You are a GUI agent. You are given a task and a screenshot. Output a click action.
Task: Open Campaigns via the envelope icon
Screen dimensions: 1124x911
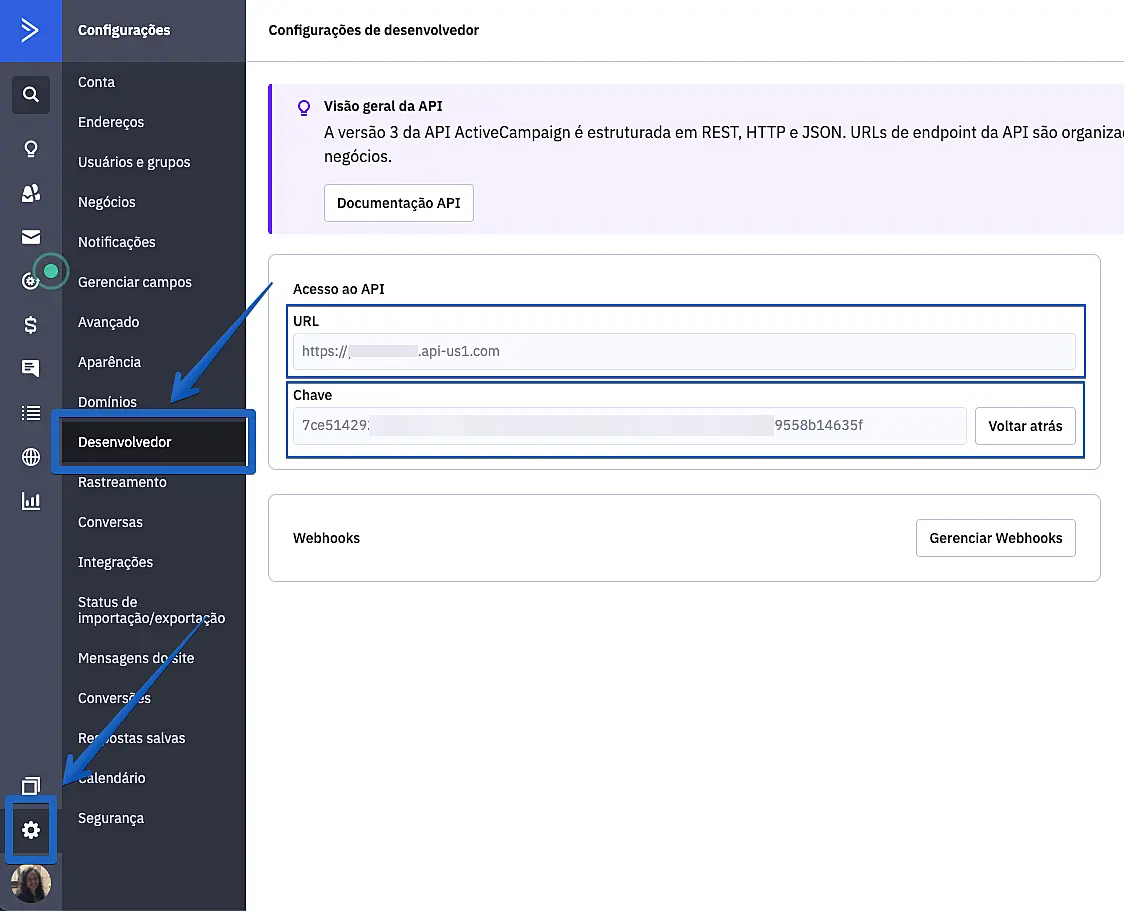(x=31, y=237)
